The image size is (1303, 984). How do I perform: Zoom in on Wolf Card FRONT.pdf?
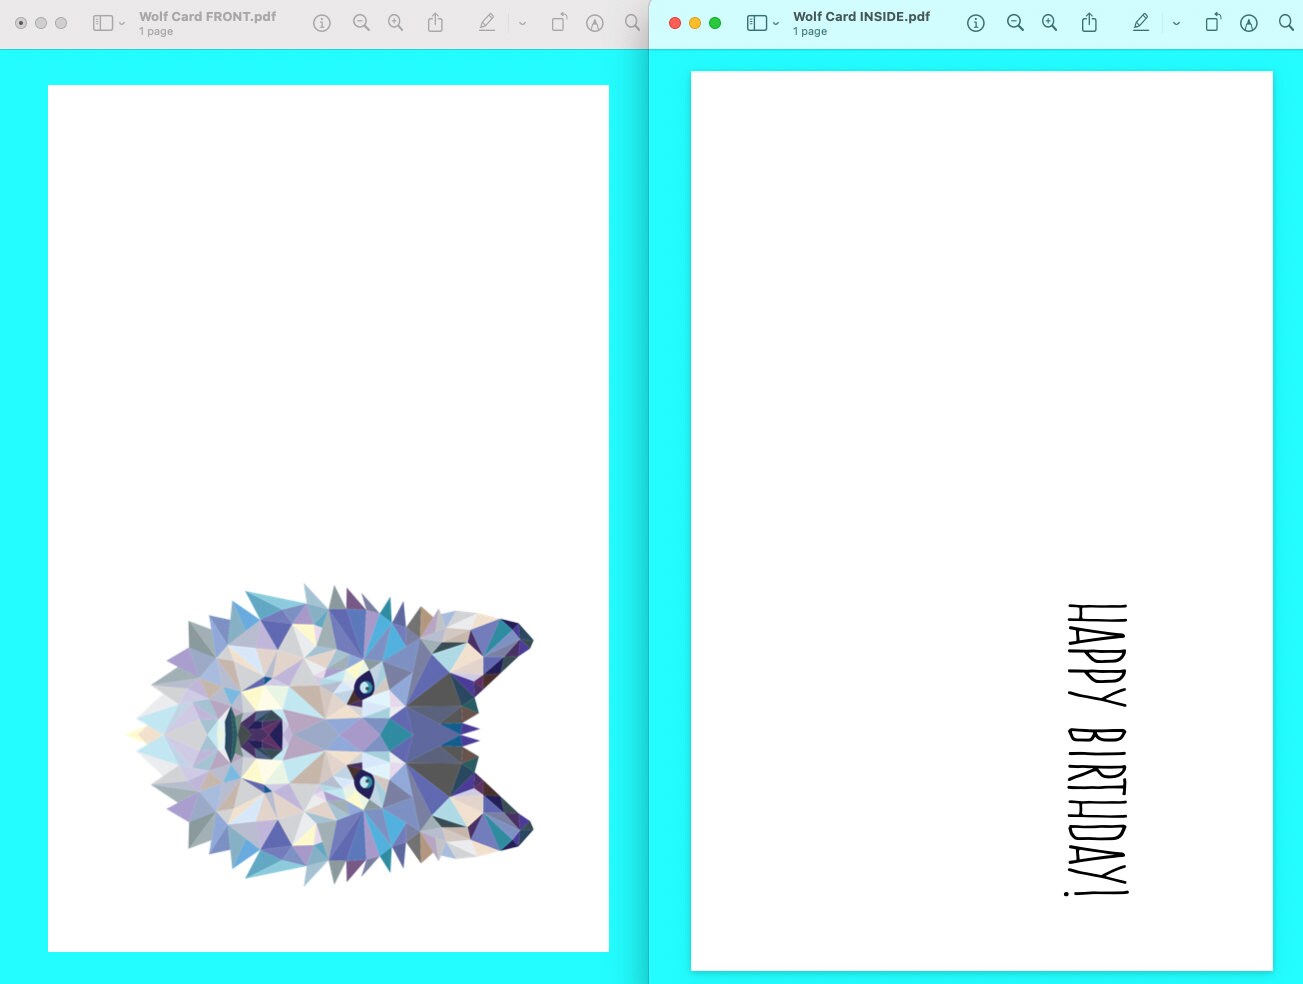pos(395,22)
